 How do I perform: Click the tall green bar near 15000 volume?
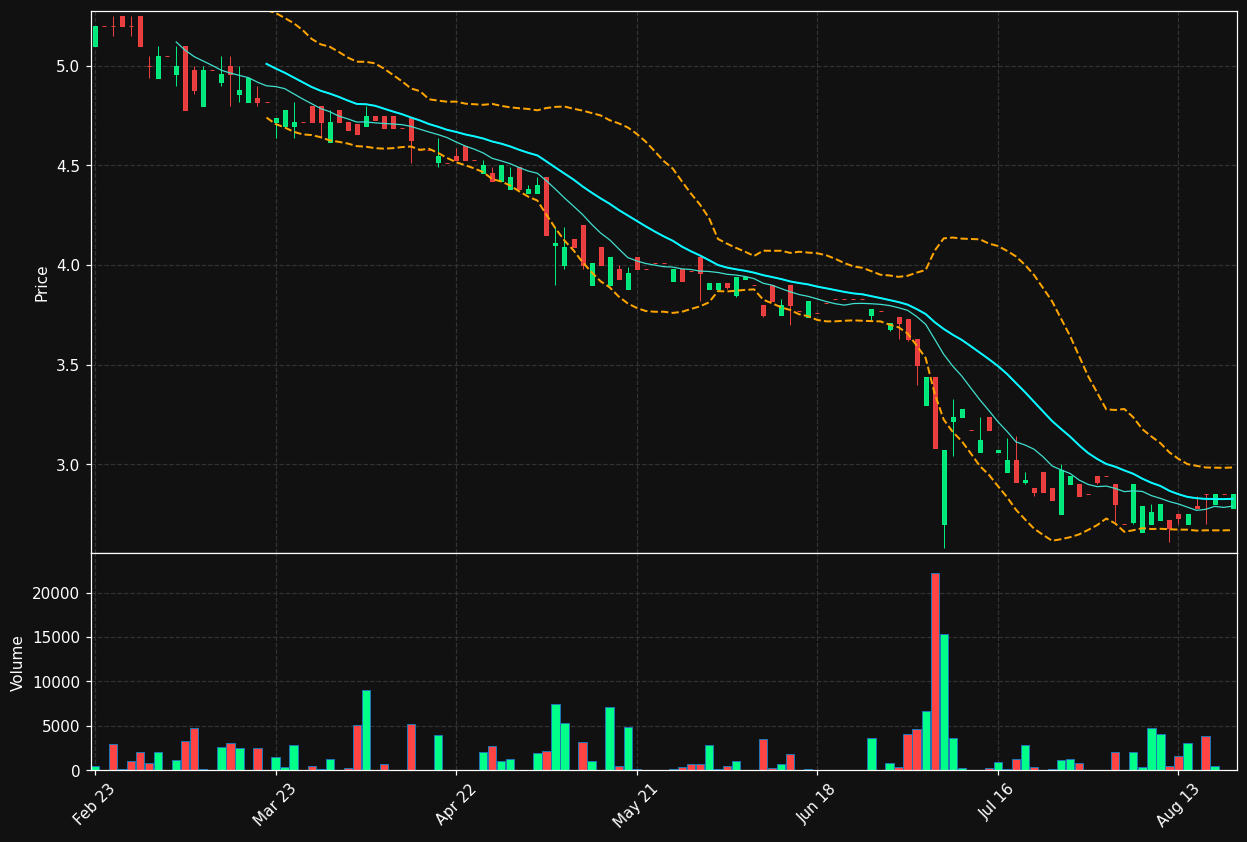coord(944,702)
